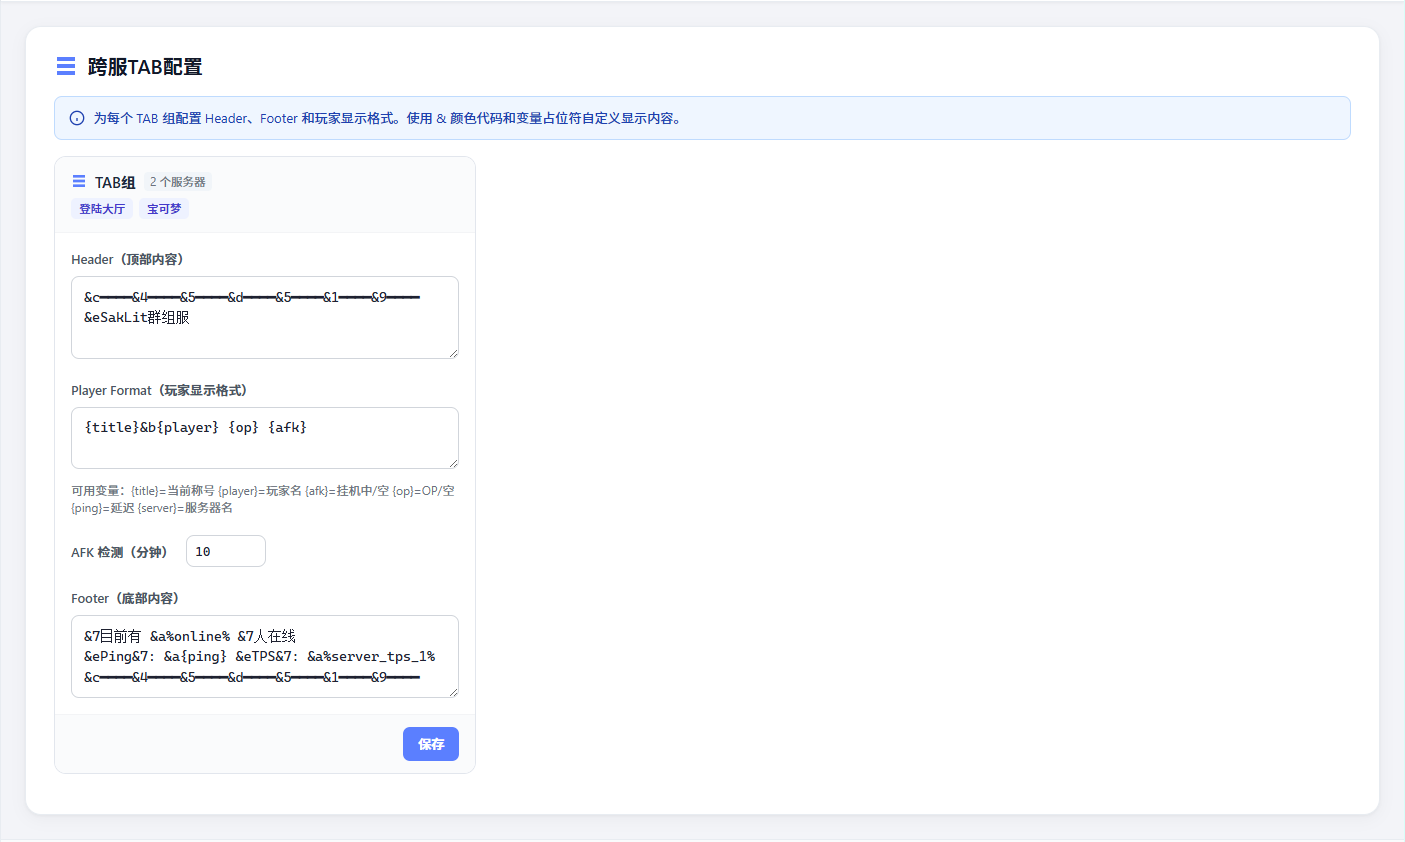The image size is (1405, 842).
Task: Click the blue info banner text
Action: (389, 118)
